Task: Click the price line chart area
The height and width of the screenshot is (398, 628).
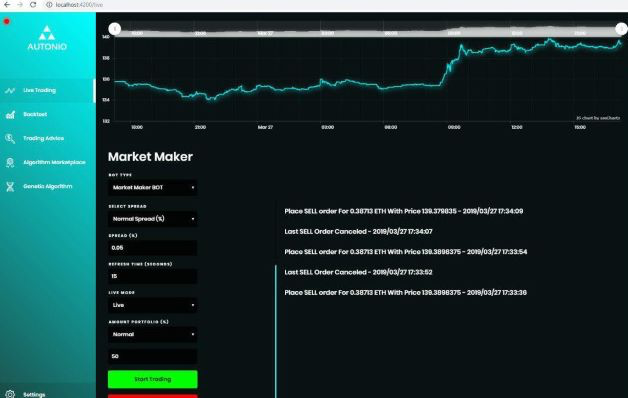Action: click(368, 78)
